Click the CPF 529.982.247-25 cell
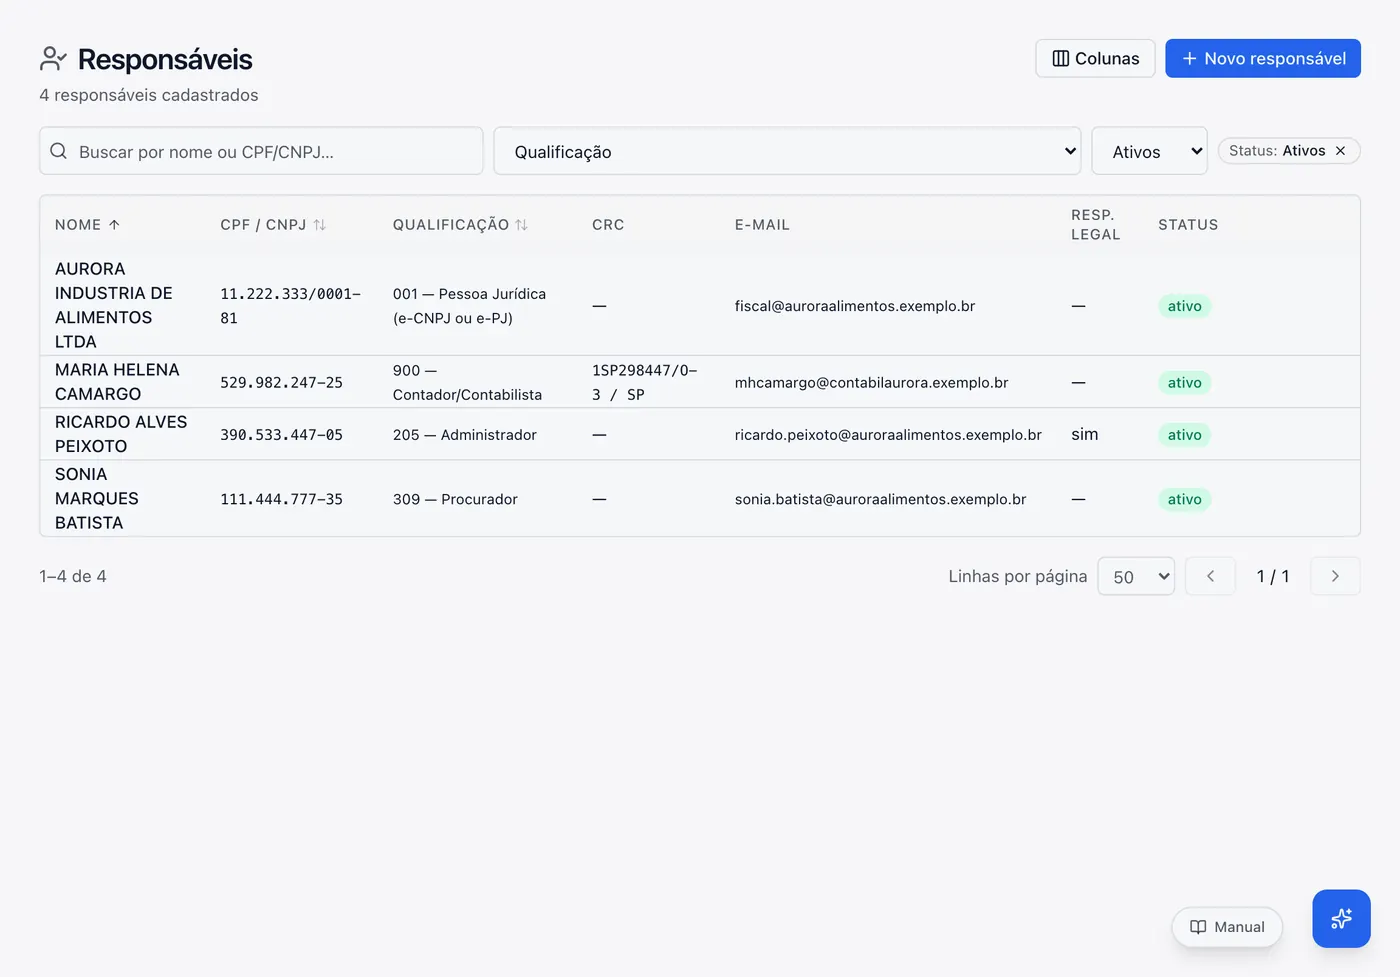This screenshot has width=1400, height=977. click(x=281, y=382)
